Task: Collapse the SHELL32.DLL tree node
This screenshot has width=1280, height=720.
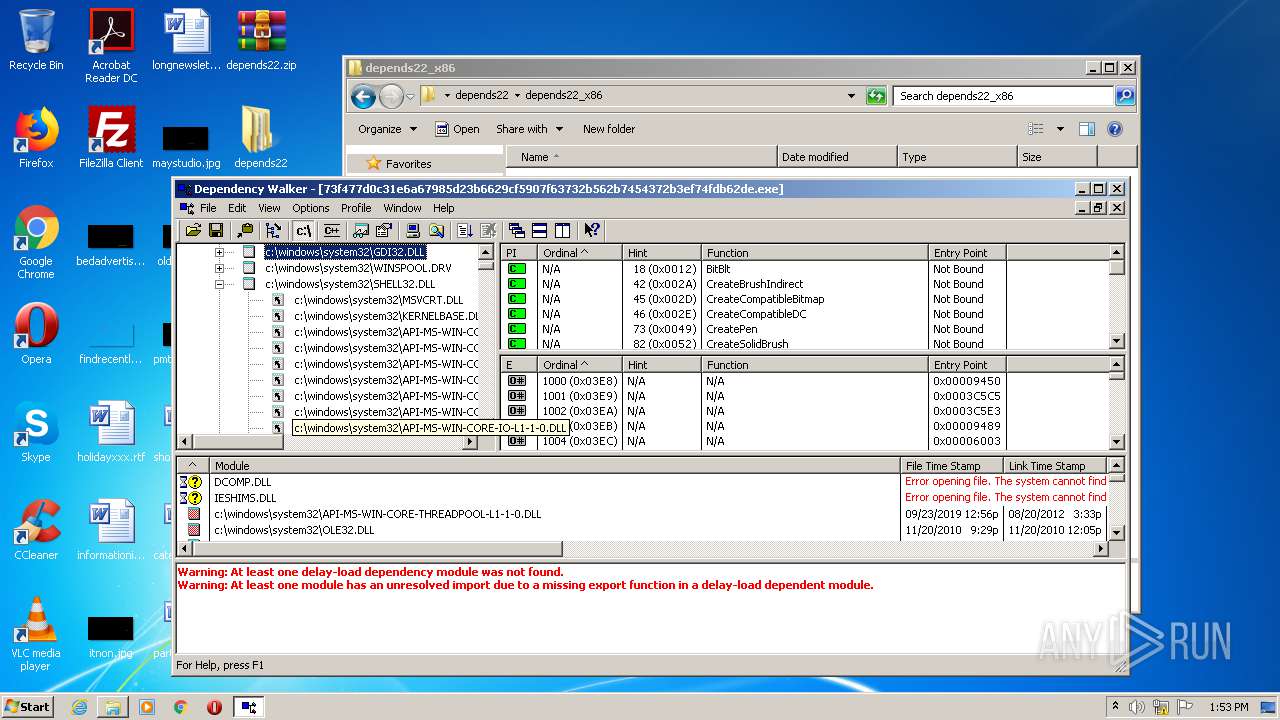Action: pos(219,284)
